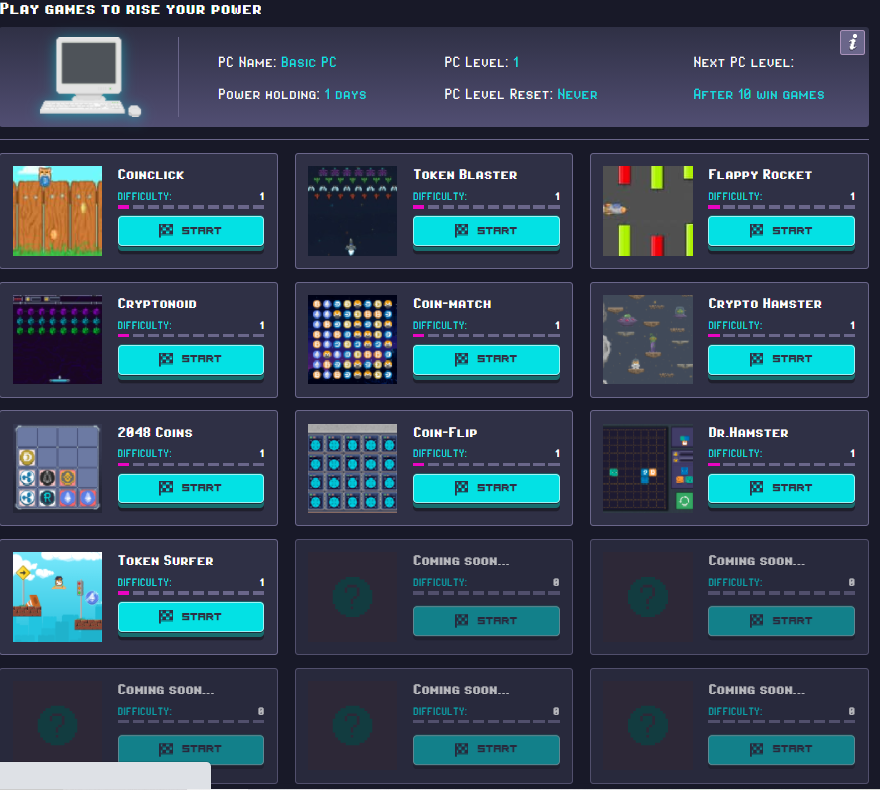Select the Token Blaster game title

click(x=465, y=175)
